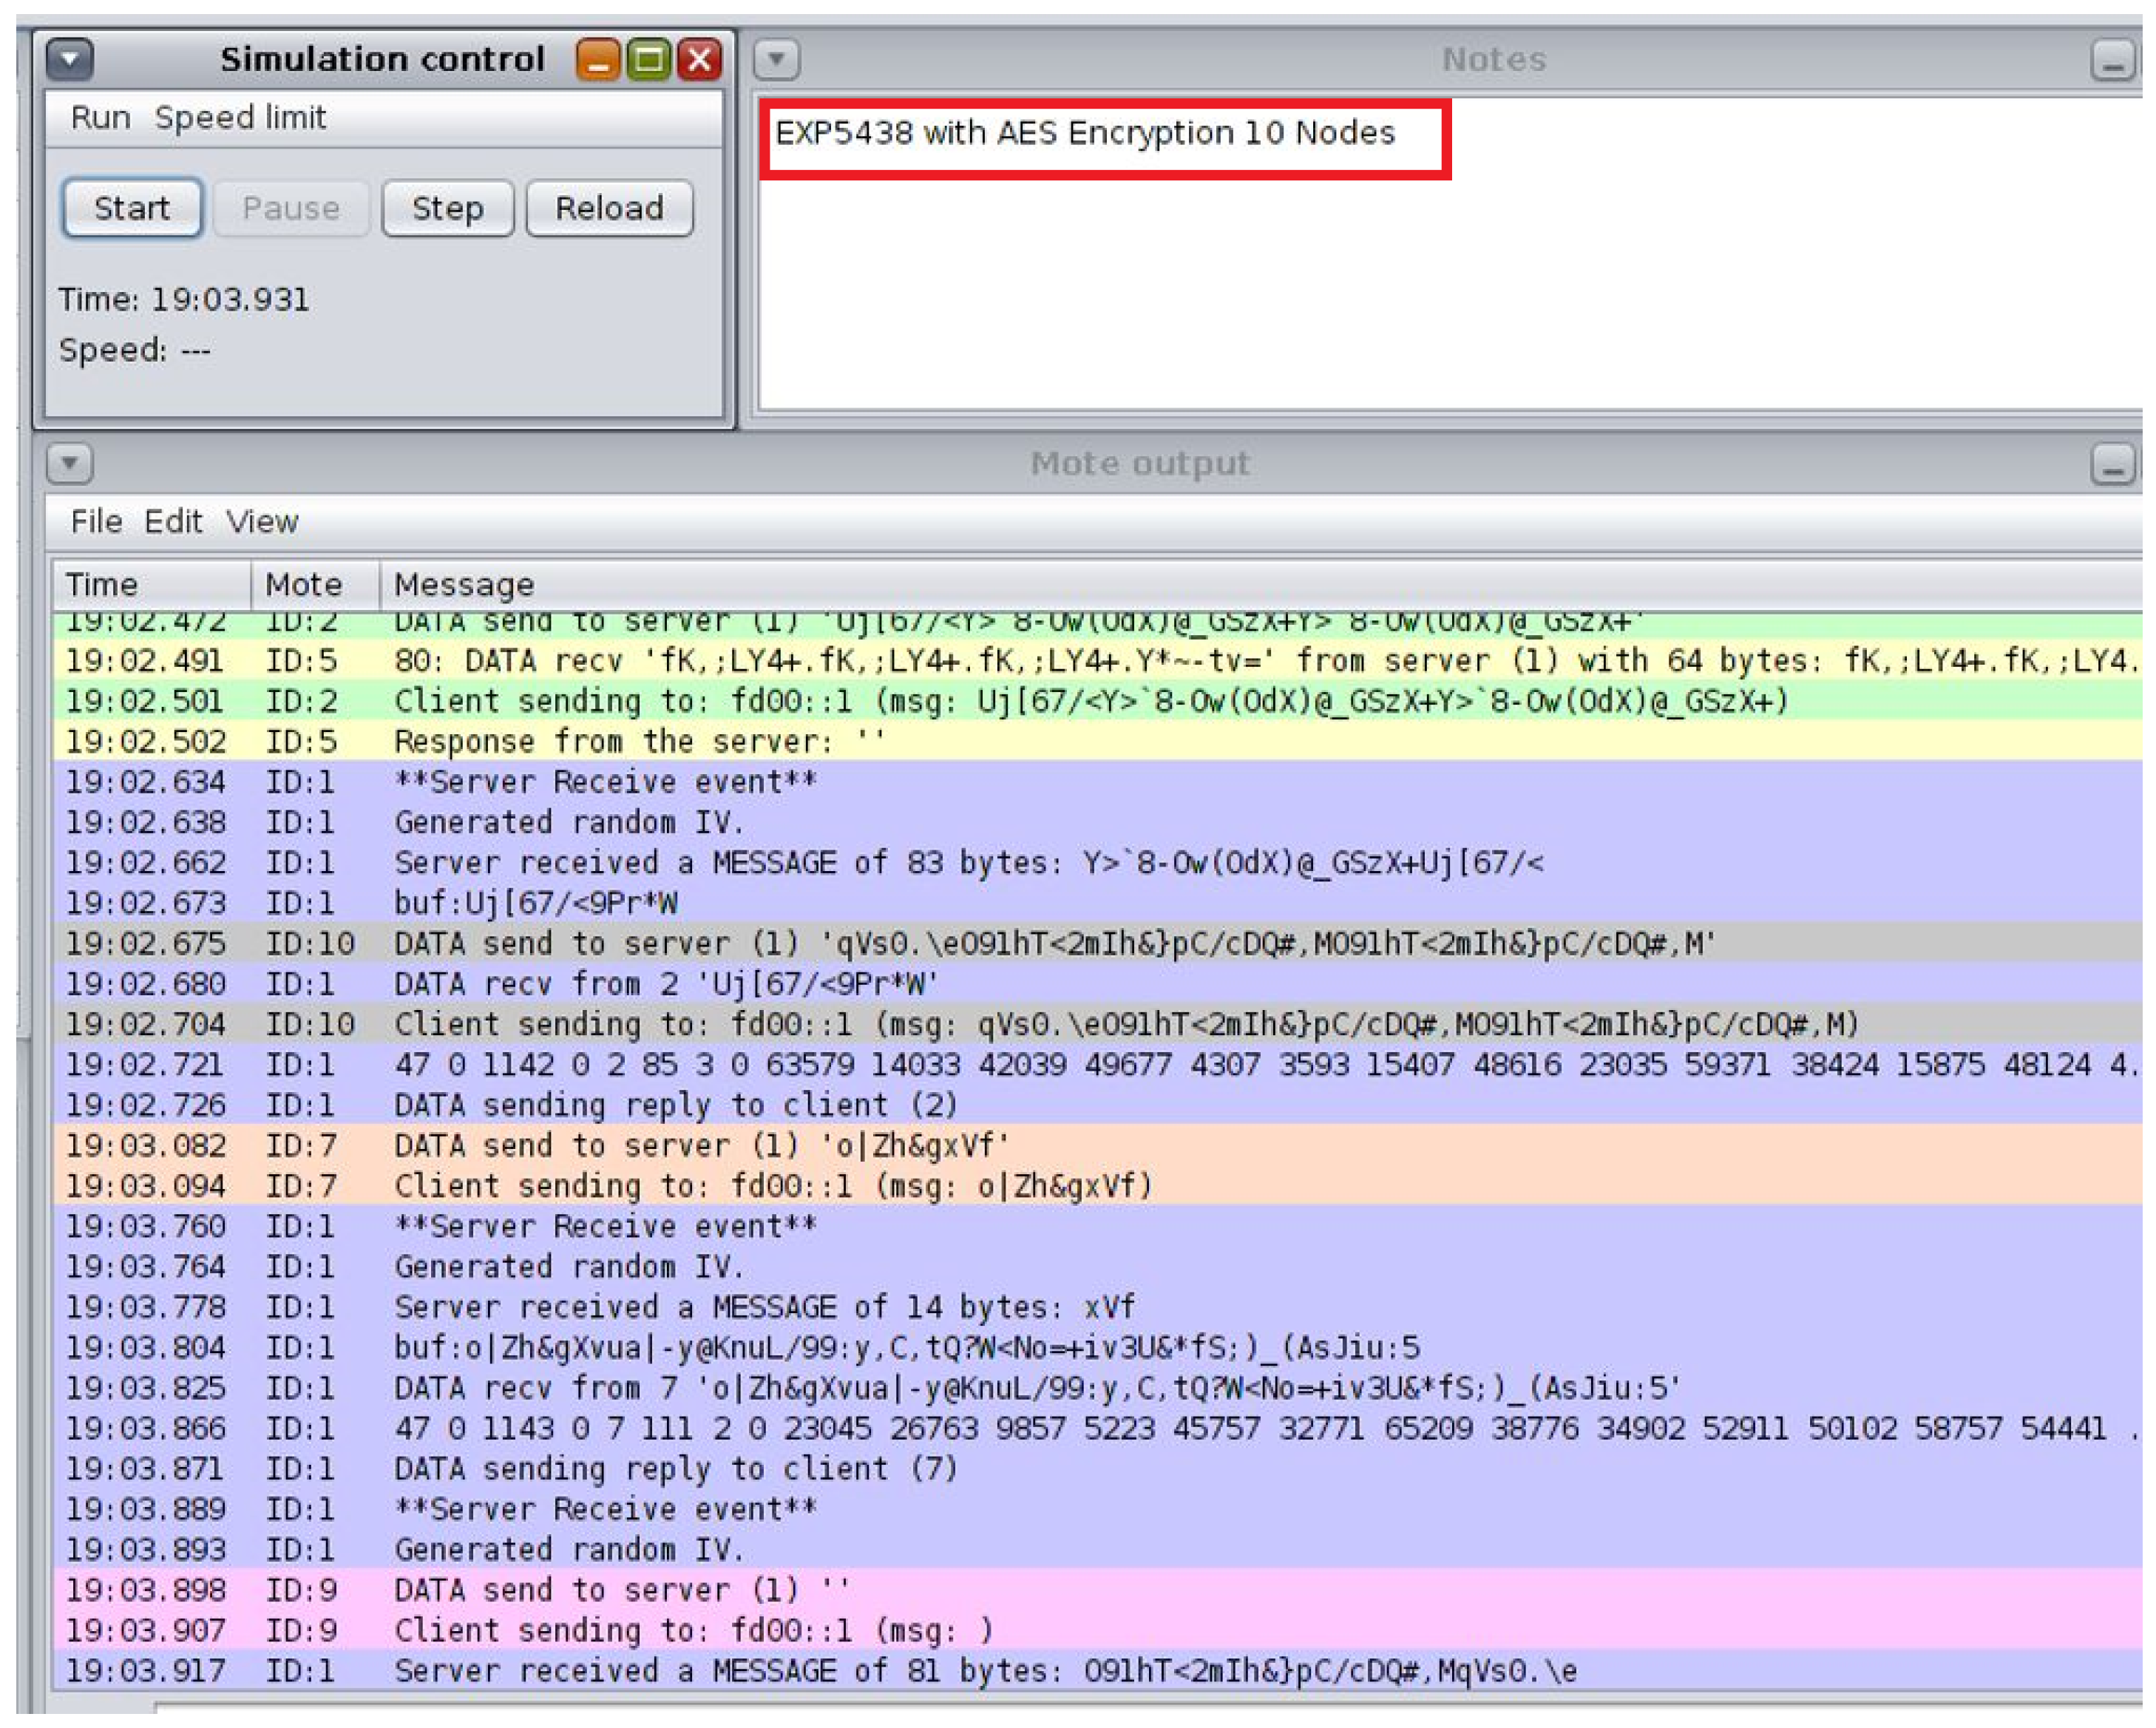Viewport: 2156px width, 1728px height.
Task: Click the Mote column header
Action: coord(303,585)
